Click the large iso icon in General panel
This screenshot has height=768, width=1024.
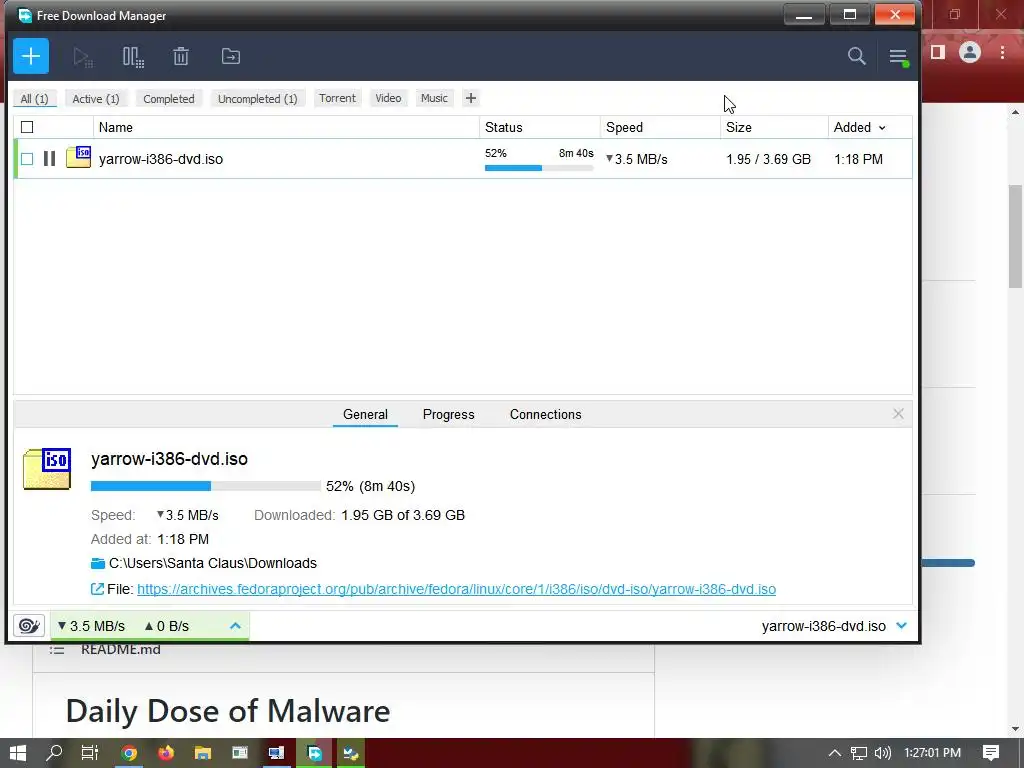click(47, 468)
